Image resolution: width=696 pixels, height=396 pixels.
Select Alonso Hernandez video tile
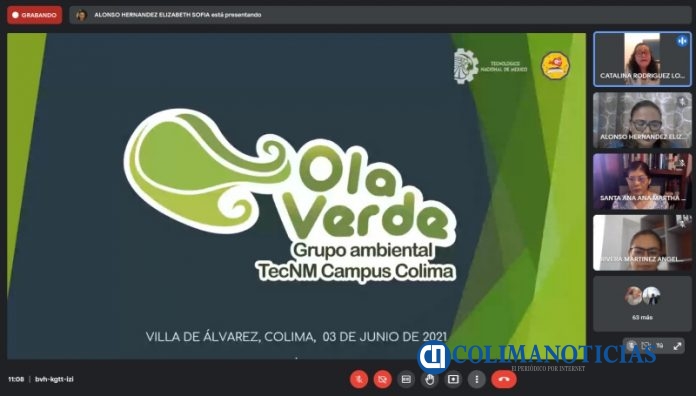coord(642,120)
